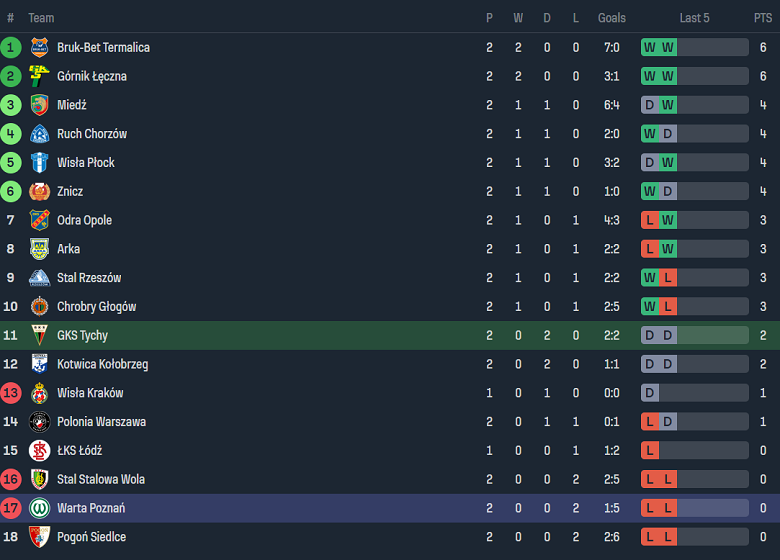Viewport: 780px width, 560px height.
Task: Click the Odra Opole team crest
Action: 39,220
